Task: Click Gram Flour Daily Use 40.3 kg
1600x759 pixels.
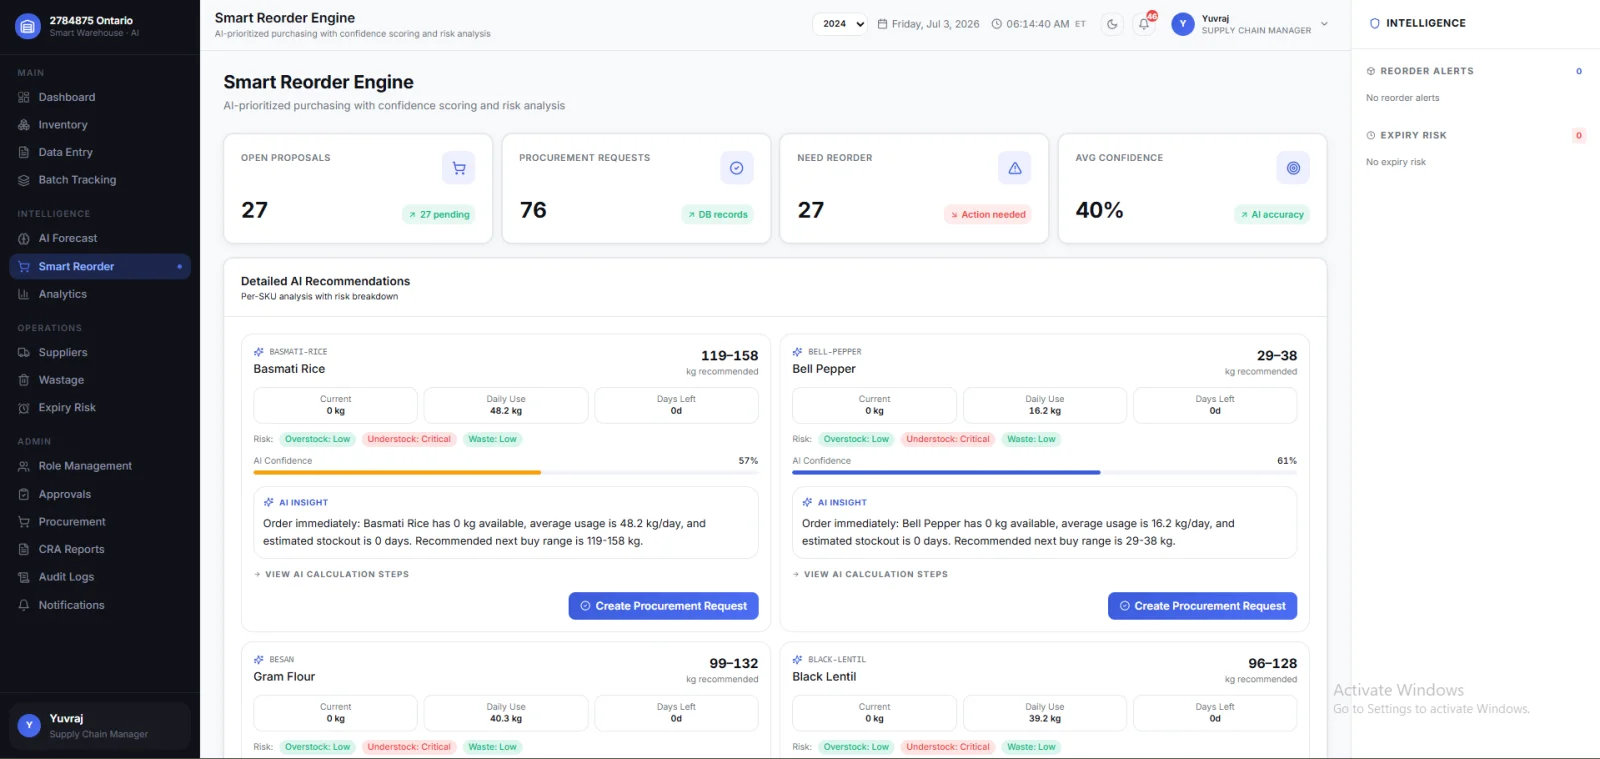Action: pos(506,713)
